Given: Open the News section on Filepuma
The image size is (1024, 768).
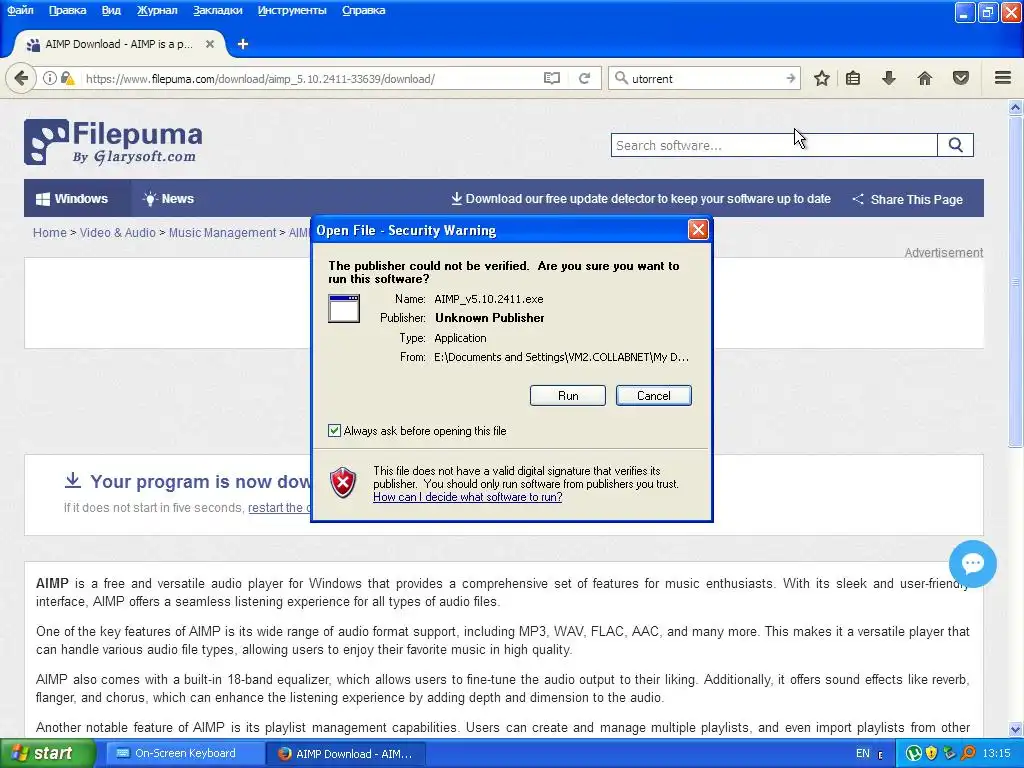Looking at the screenshot, I should tap(168, 199).
